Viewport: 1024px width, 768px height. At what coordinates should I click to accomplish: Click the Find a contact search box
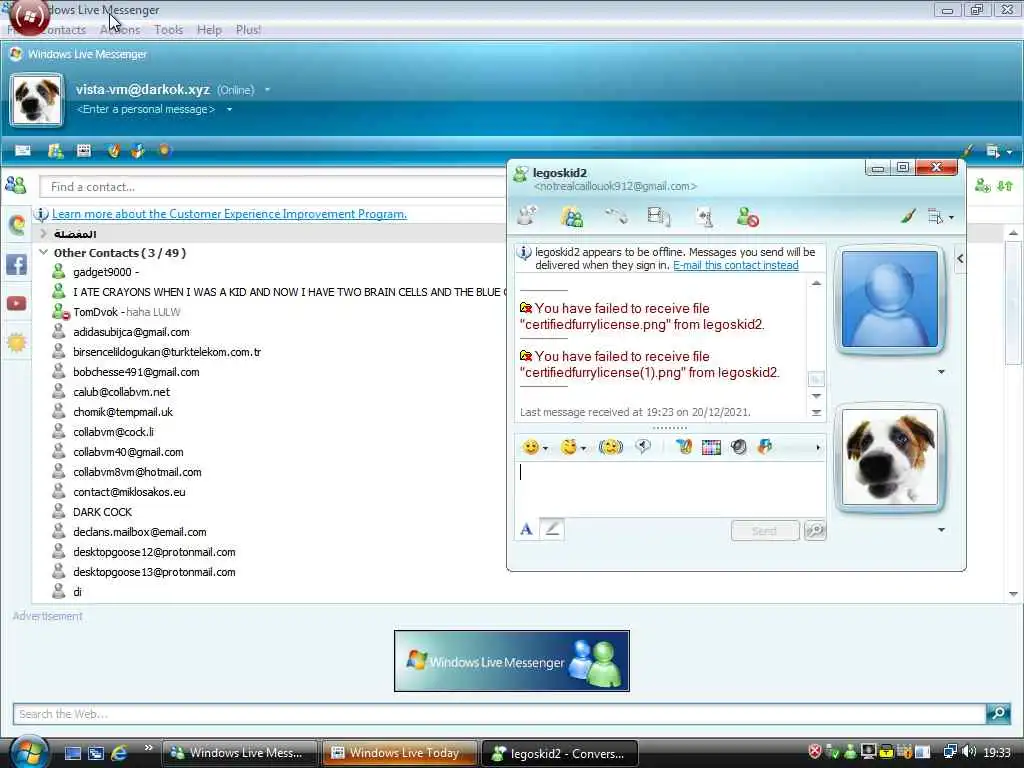point(273,187)
